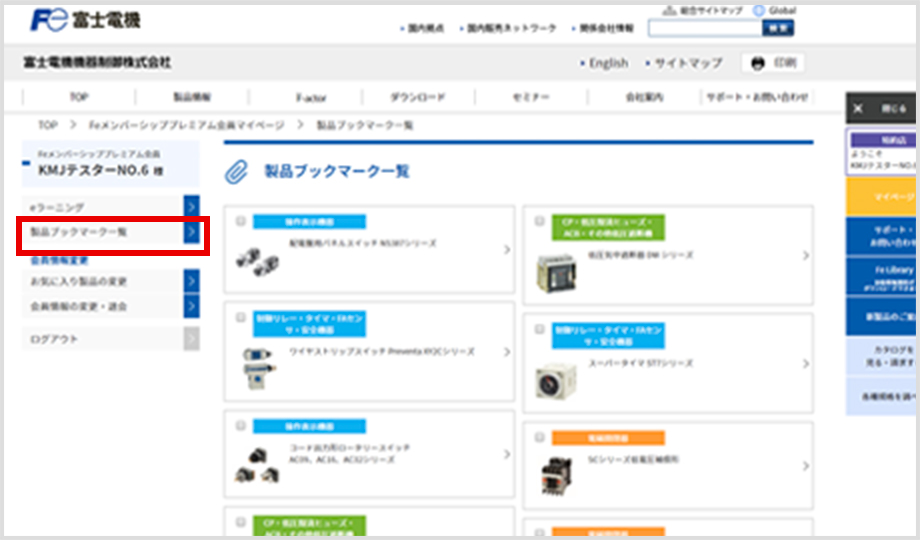The height and width of the screenshot is (540, 920).
Task: Click the yellow マイページ side button
Action: (x=881, y=197)
